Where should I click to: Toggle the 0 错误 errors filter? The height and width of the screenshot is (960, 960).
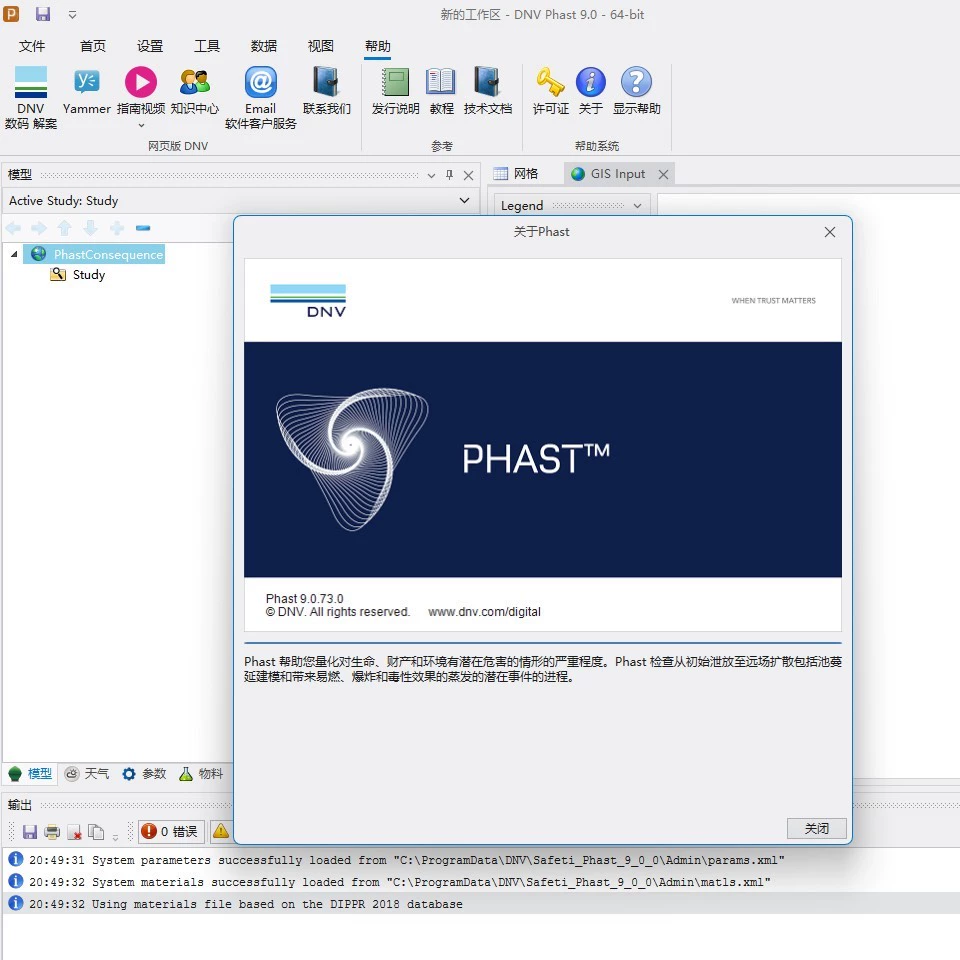[x=170, y=831]
